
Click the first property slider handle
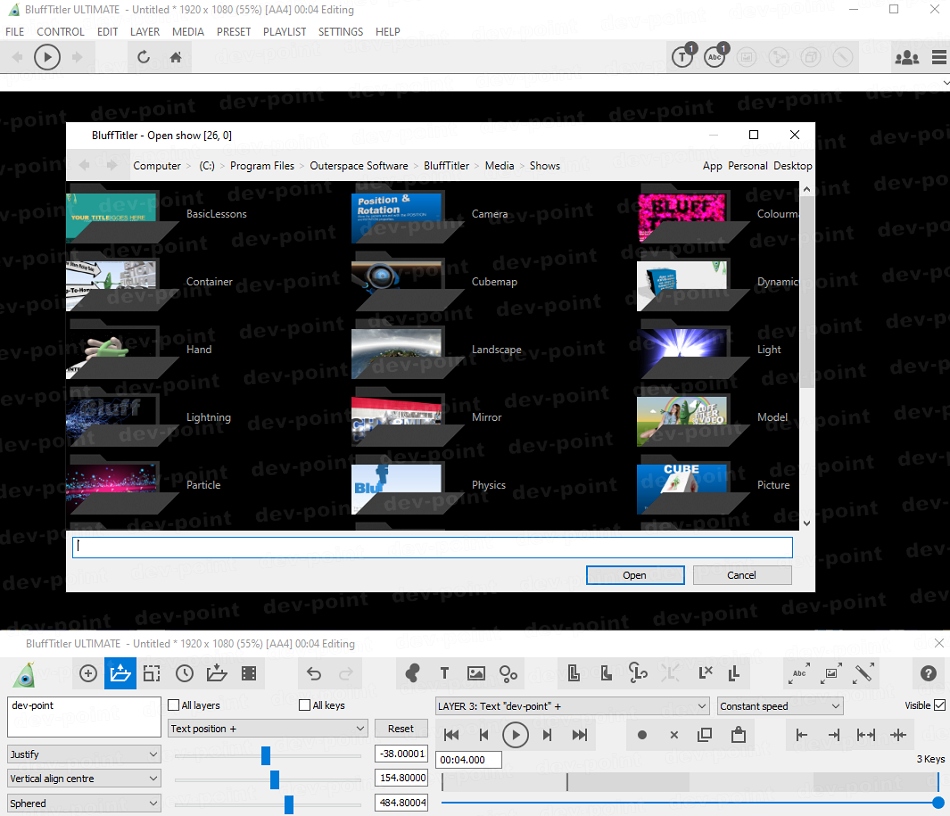[x=265, y=755]
